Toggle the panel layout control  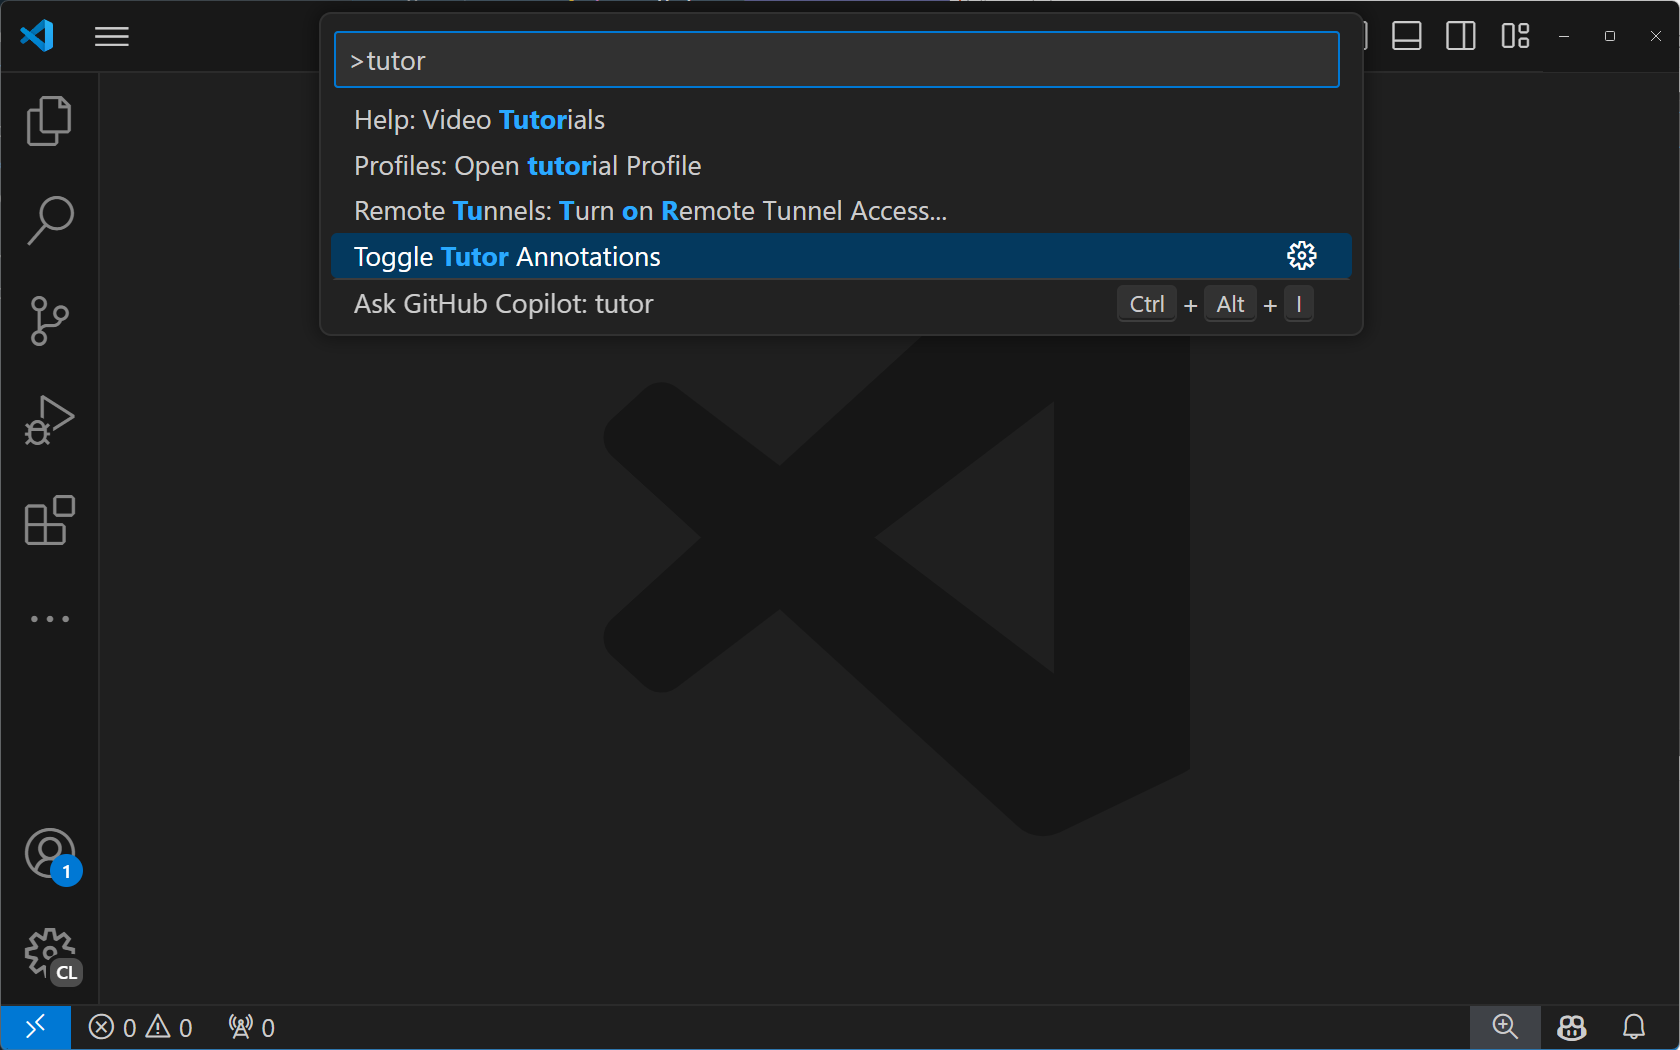[x=1406, y=36]
